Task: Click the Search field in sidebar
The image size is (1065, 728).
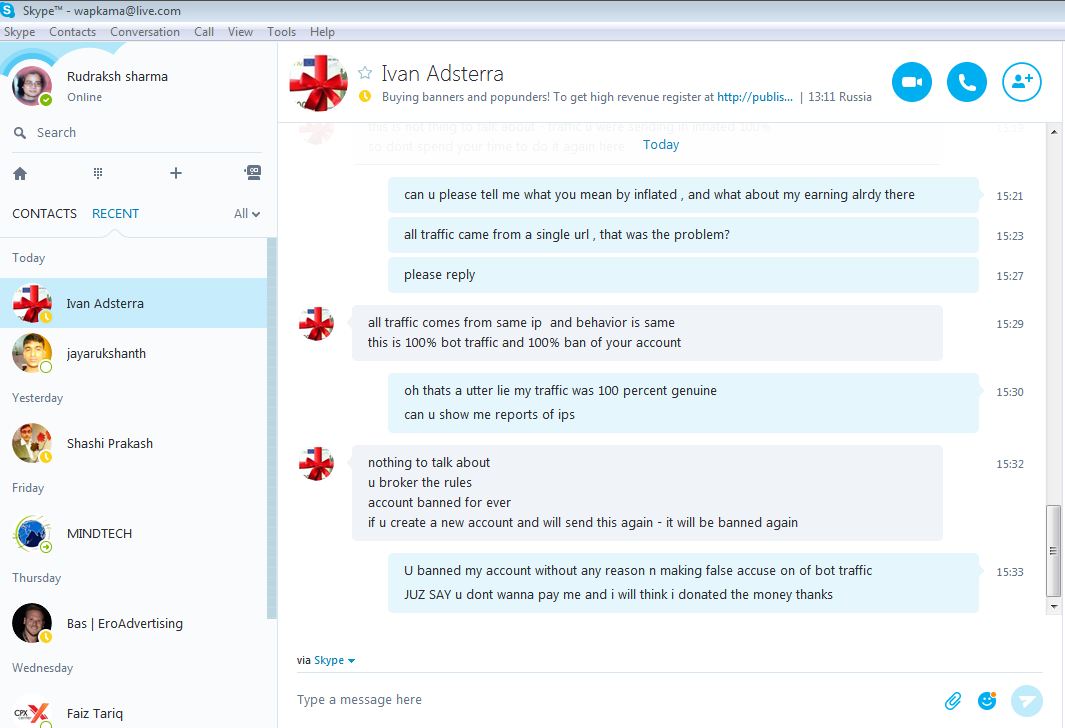Action: [136, 132]
